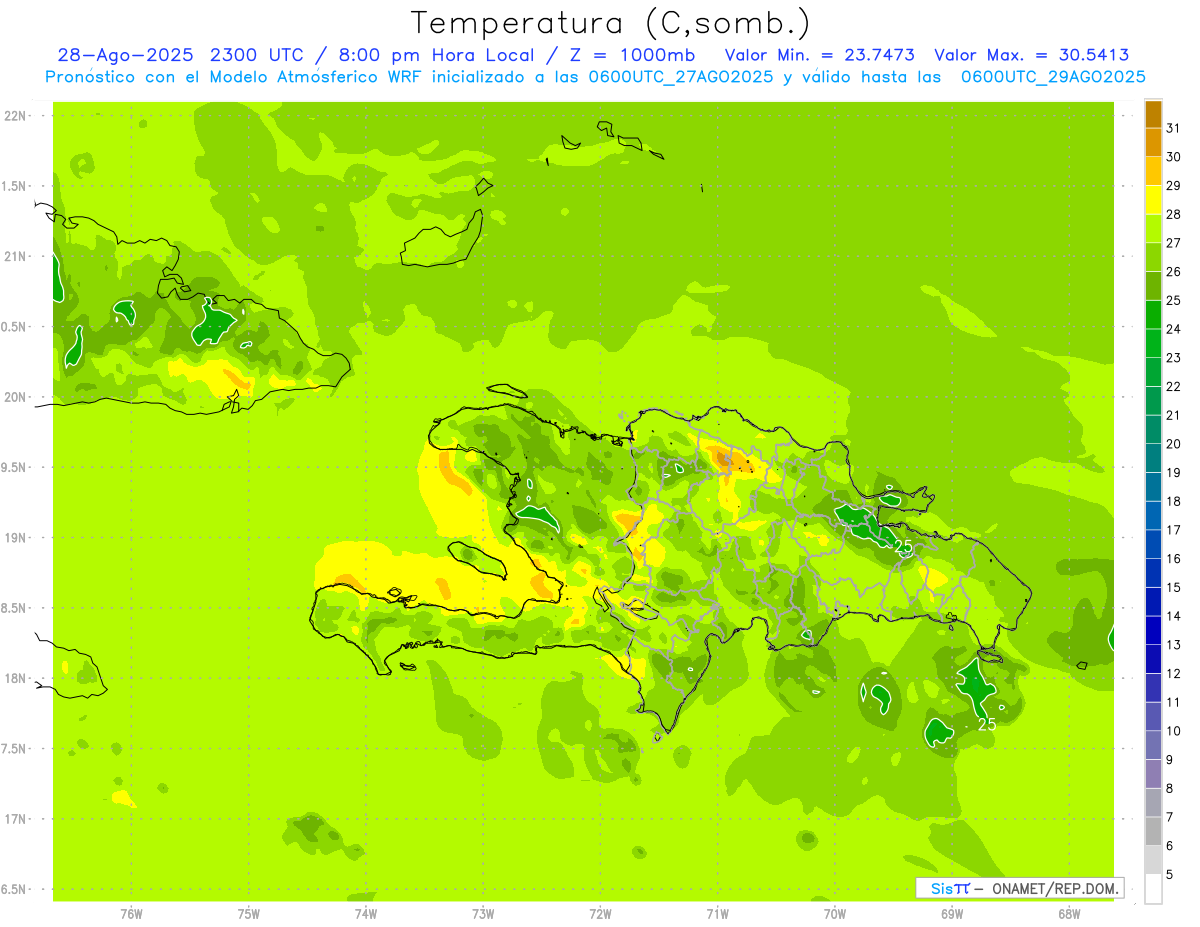Select legend swatch between 30 and 31
Viewport: 1200px width, 927px height.
1153,142
